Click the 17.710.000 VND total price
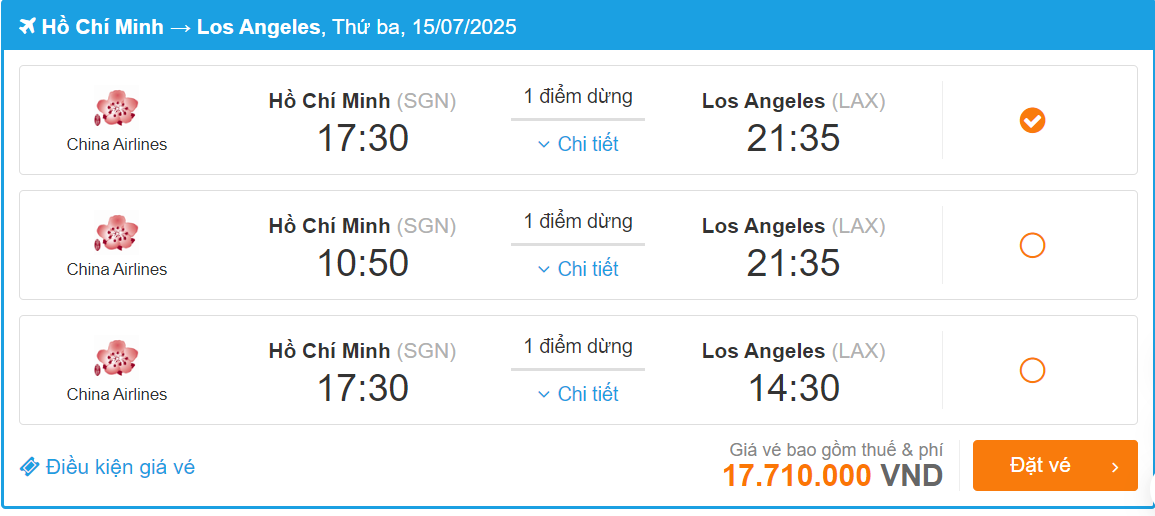This screenshot has width=1155, height=516. tap(832, 475)
